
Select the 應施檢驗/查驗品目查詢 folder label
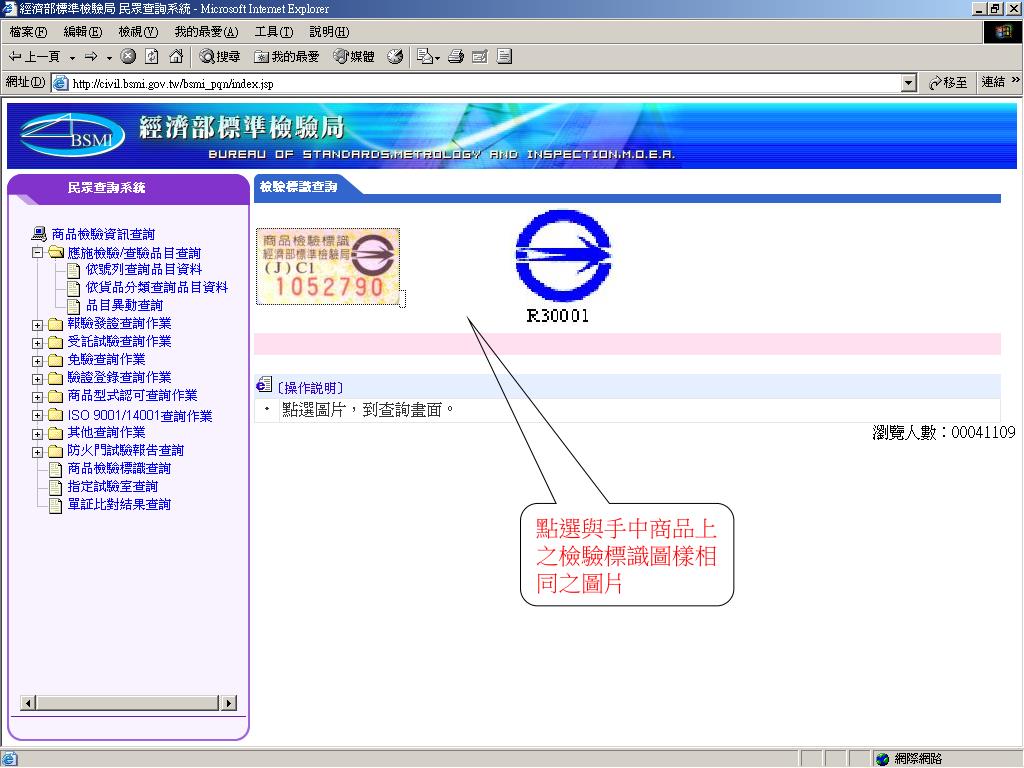[134, 253]
